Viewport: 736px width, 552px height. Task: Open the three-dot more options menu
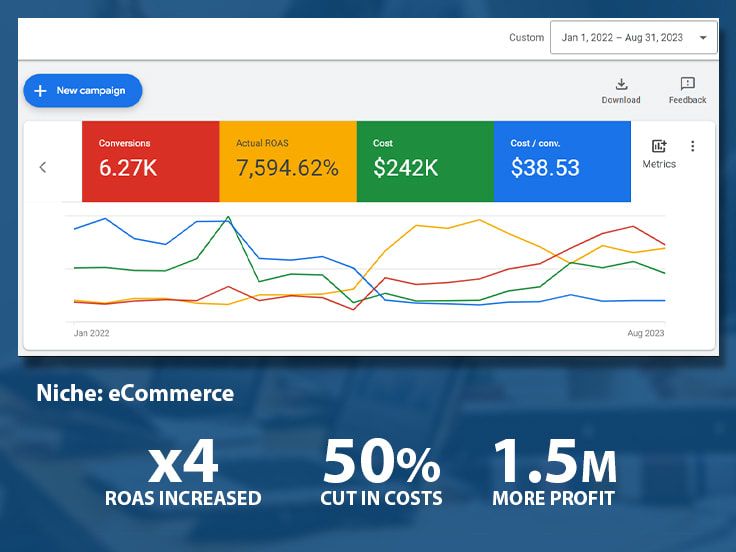point(693,146)
